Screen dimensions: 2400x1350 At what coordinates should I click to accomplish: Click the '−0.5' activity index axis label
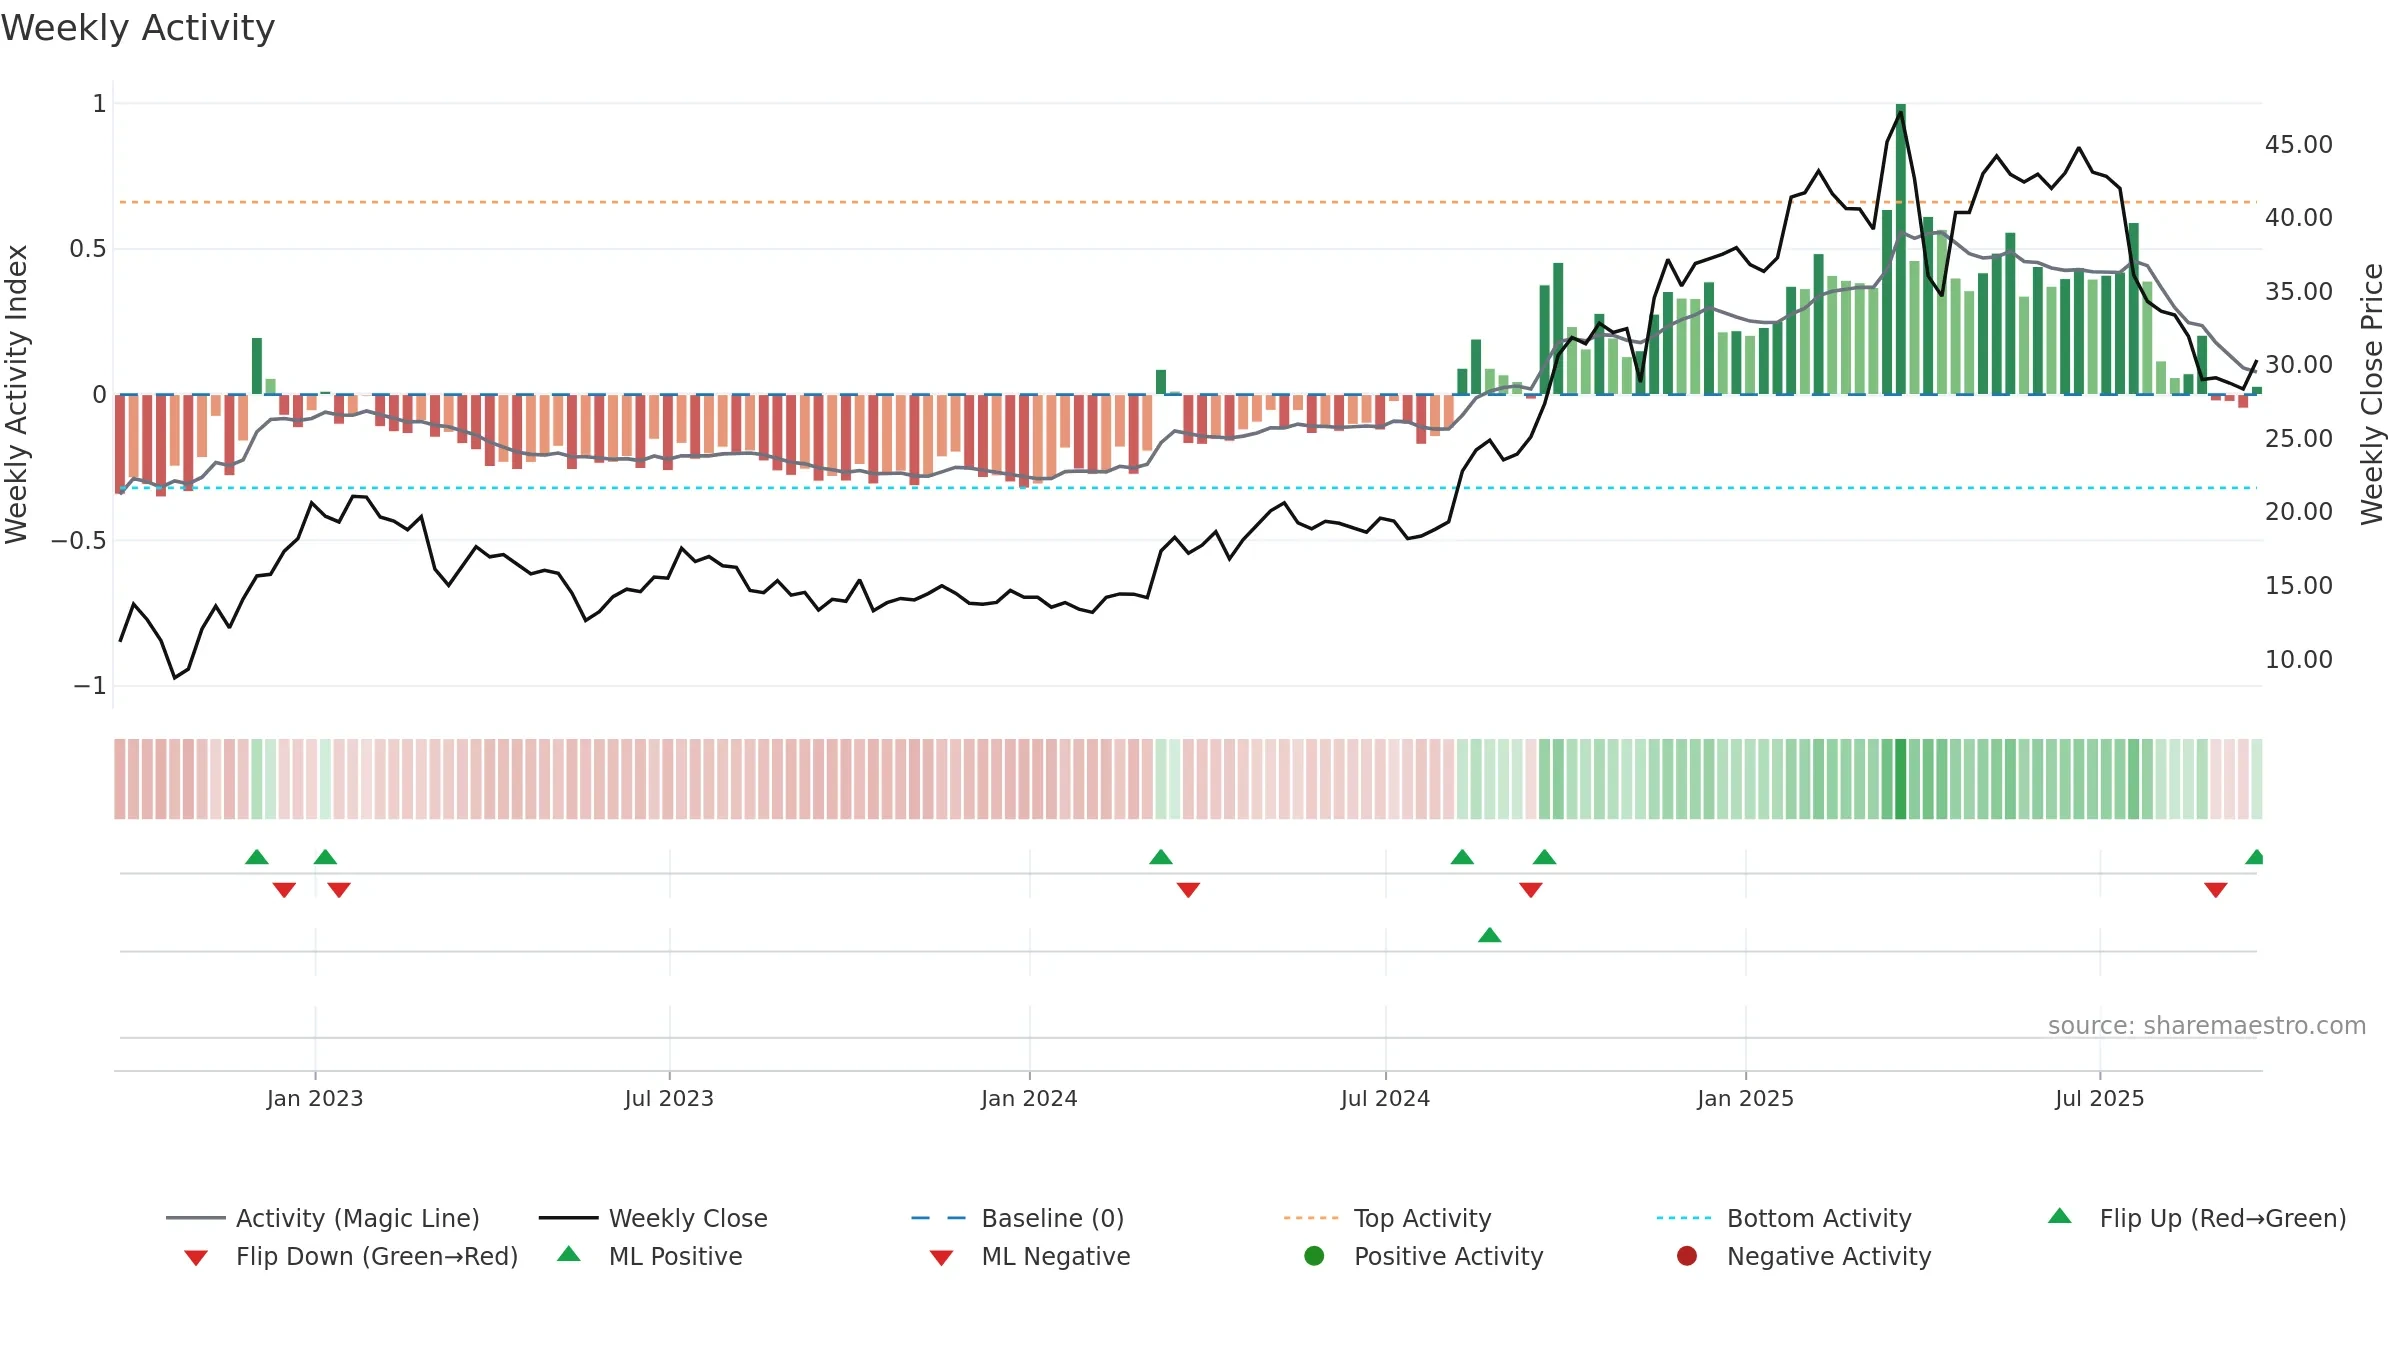[79, 540]
